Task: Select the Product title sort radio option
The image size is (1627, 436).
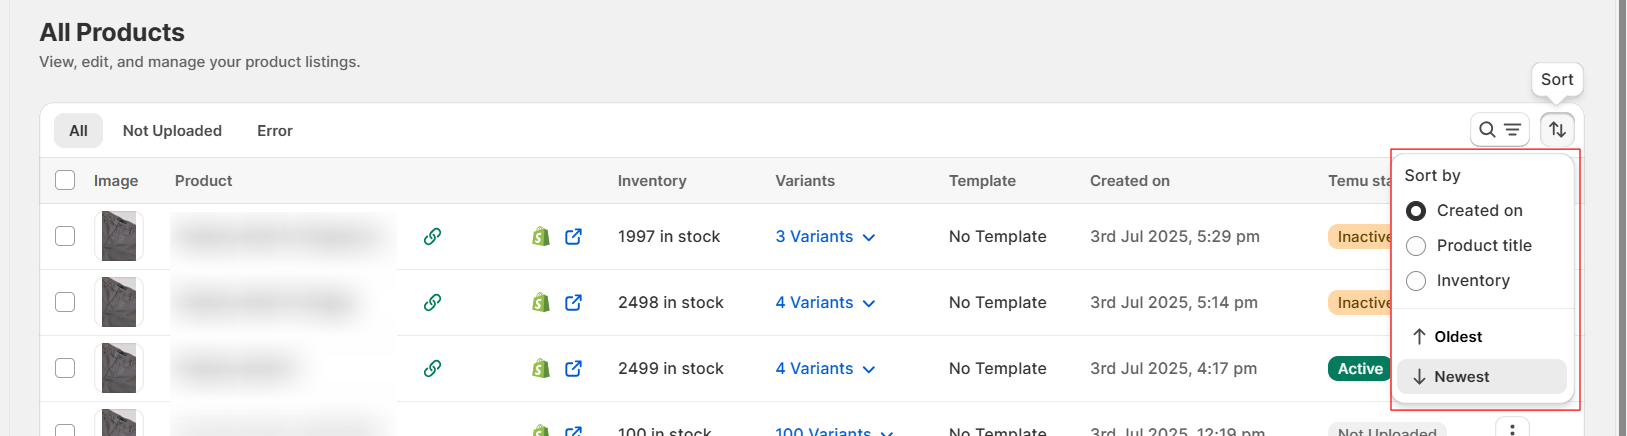Action: [1416, 246]
